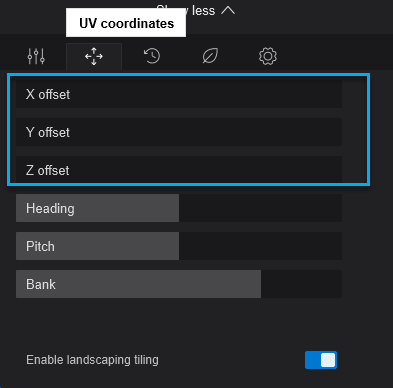Image resolution: width=393 pixels, height=388 pixels.
Task: Select the UV coordinates move-arrows tab
Action: [x=94, y=56]
